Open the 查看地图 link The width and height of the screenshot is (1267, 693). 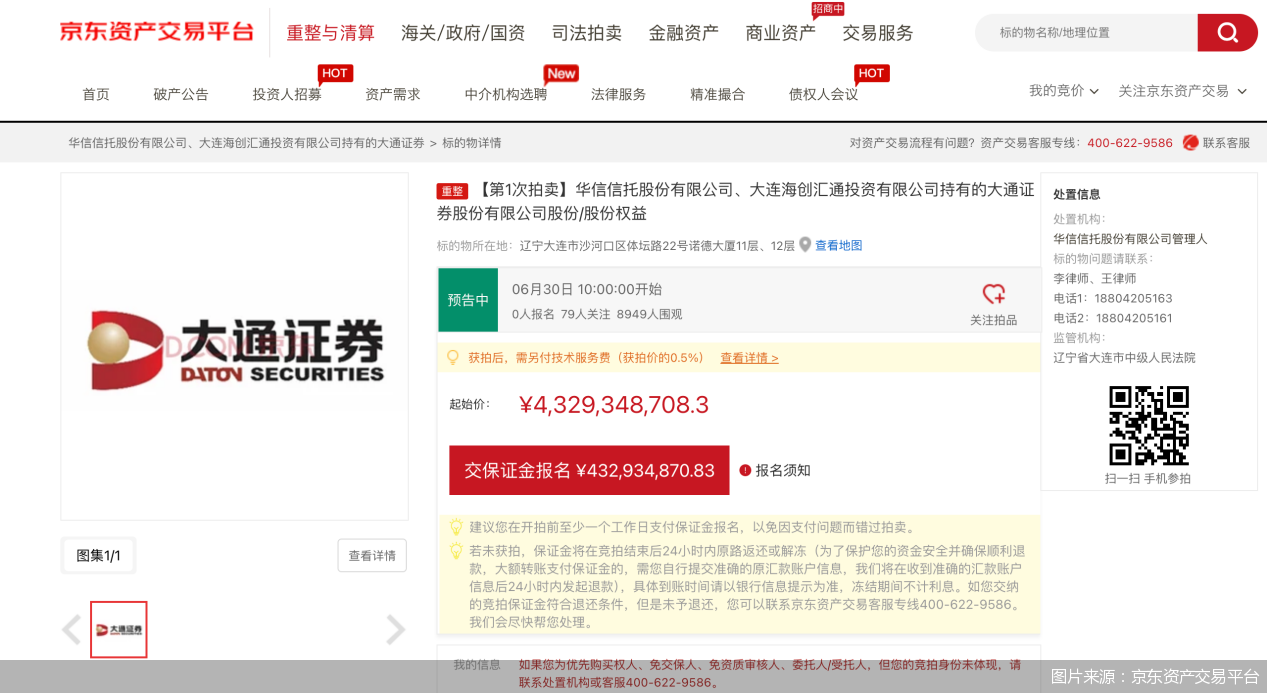point(838,245)
